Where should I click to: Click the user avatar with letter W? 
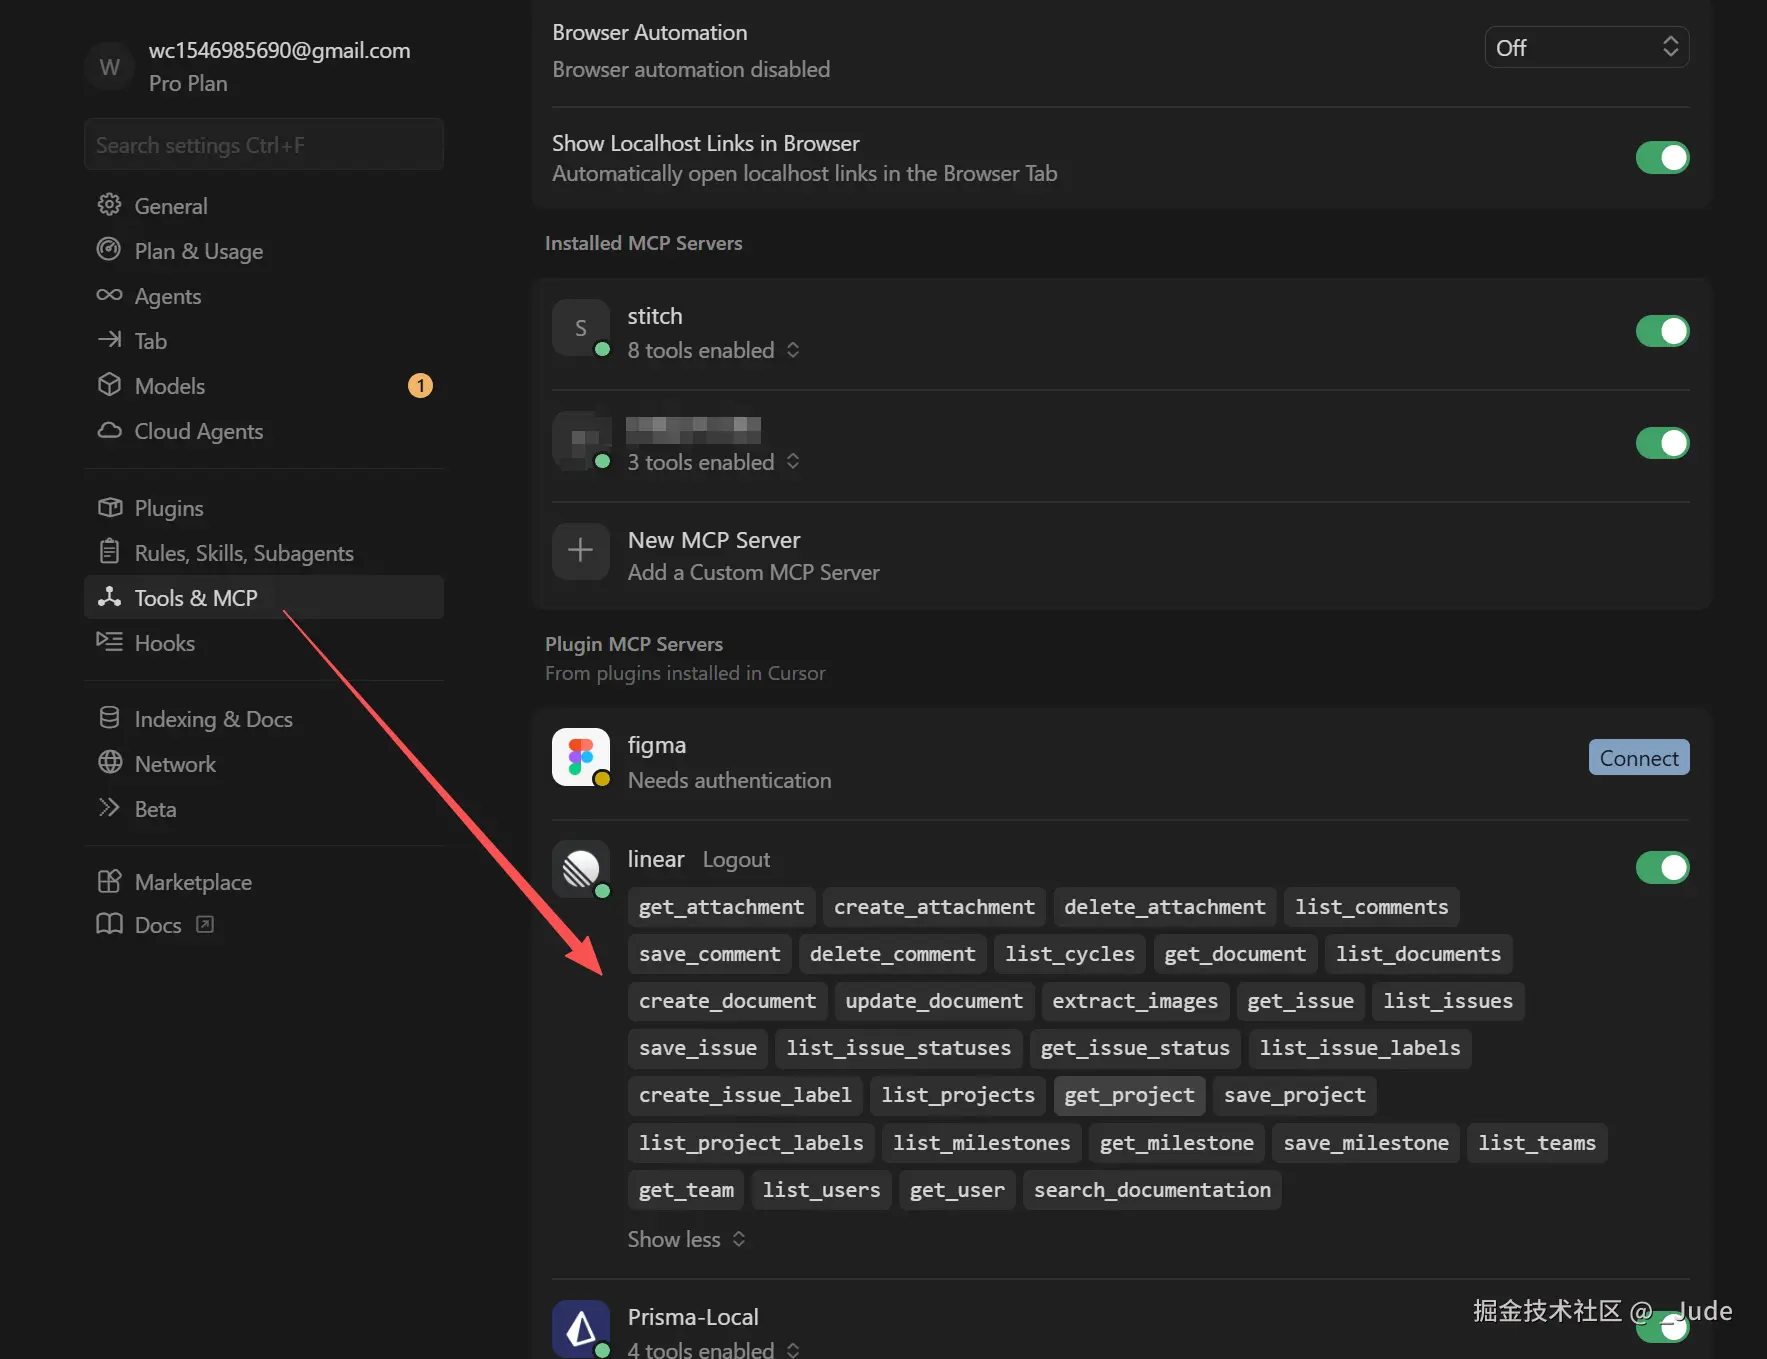(x=110, y=67)
